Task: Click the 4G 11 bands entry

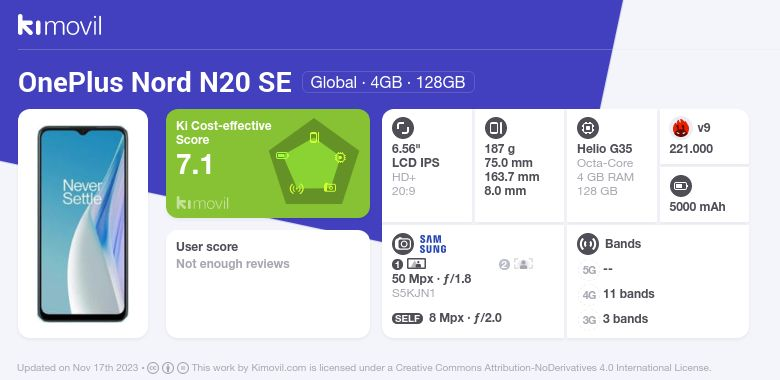Action: click(617, 294)
